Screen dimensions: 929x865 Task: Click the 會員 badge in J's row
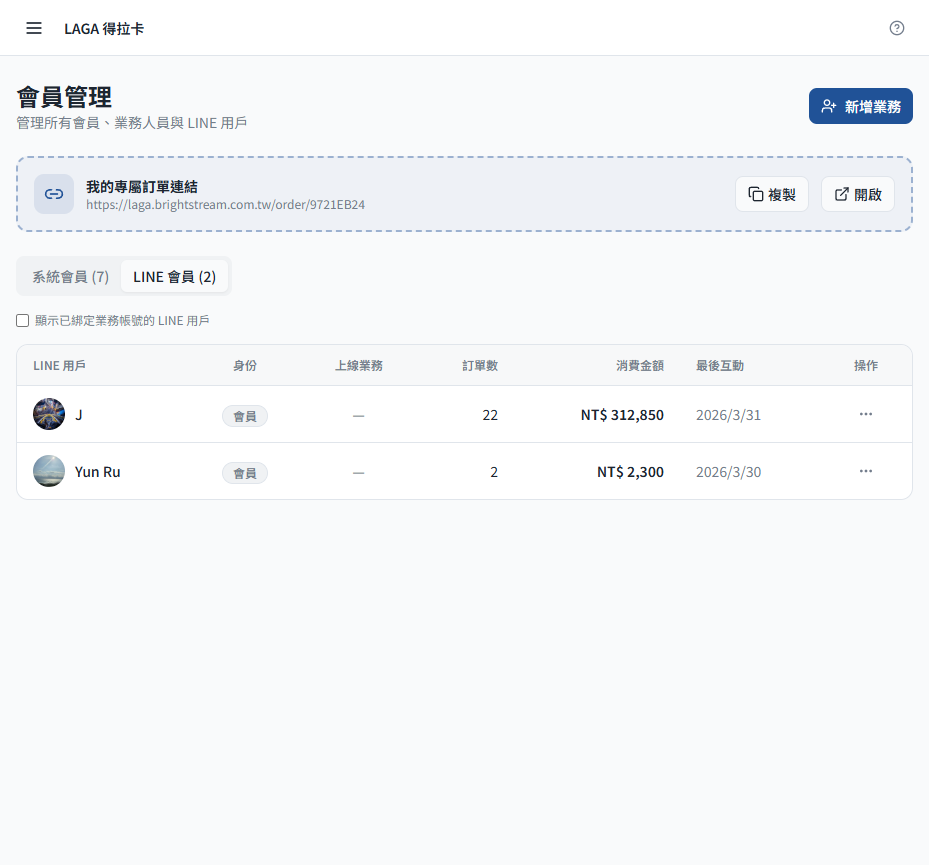[245, 416]
